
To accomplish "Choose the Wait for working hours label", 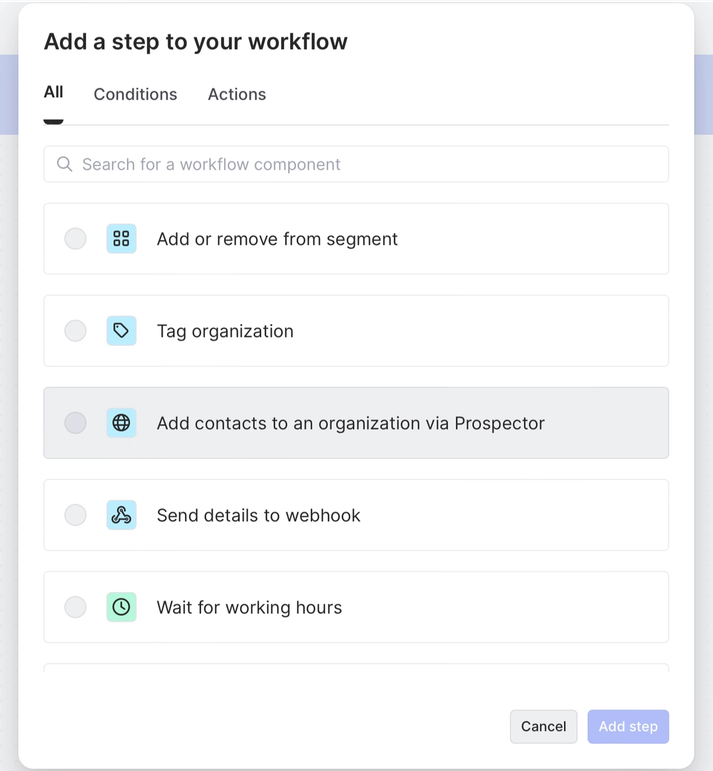I will click(x=249, y=607).
